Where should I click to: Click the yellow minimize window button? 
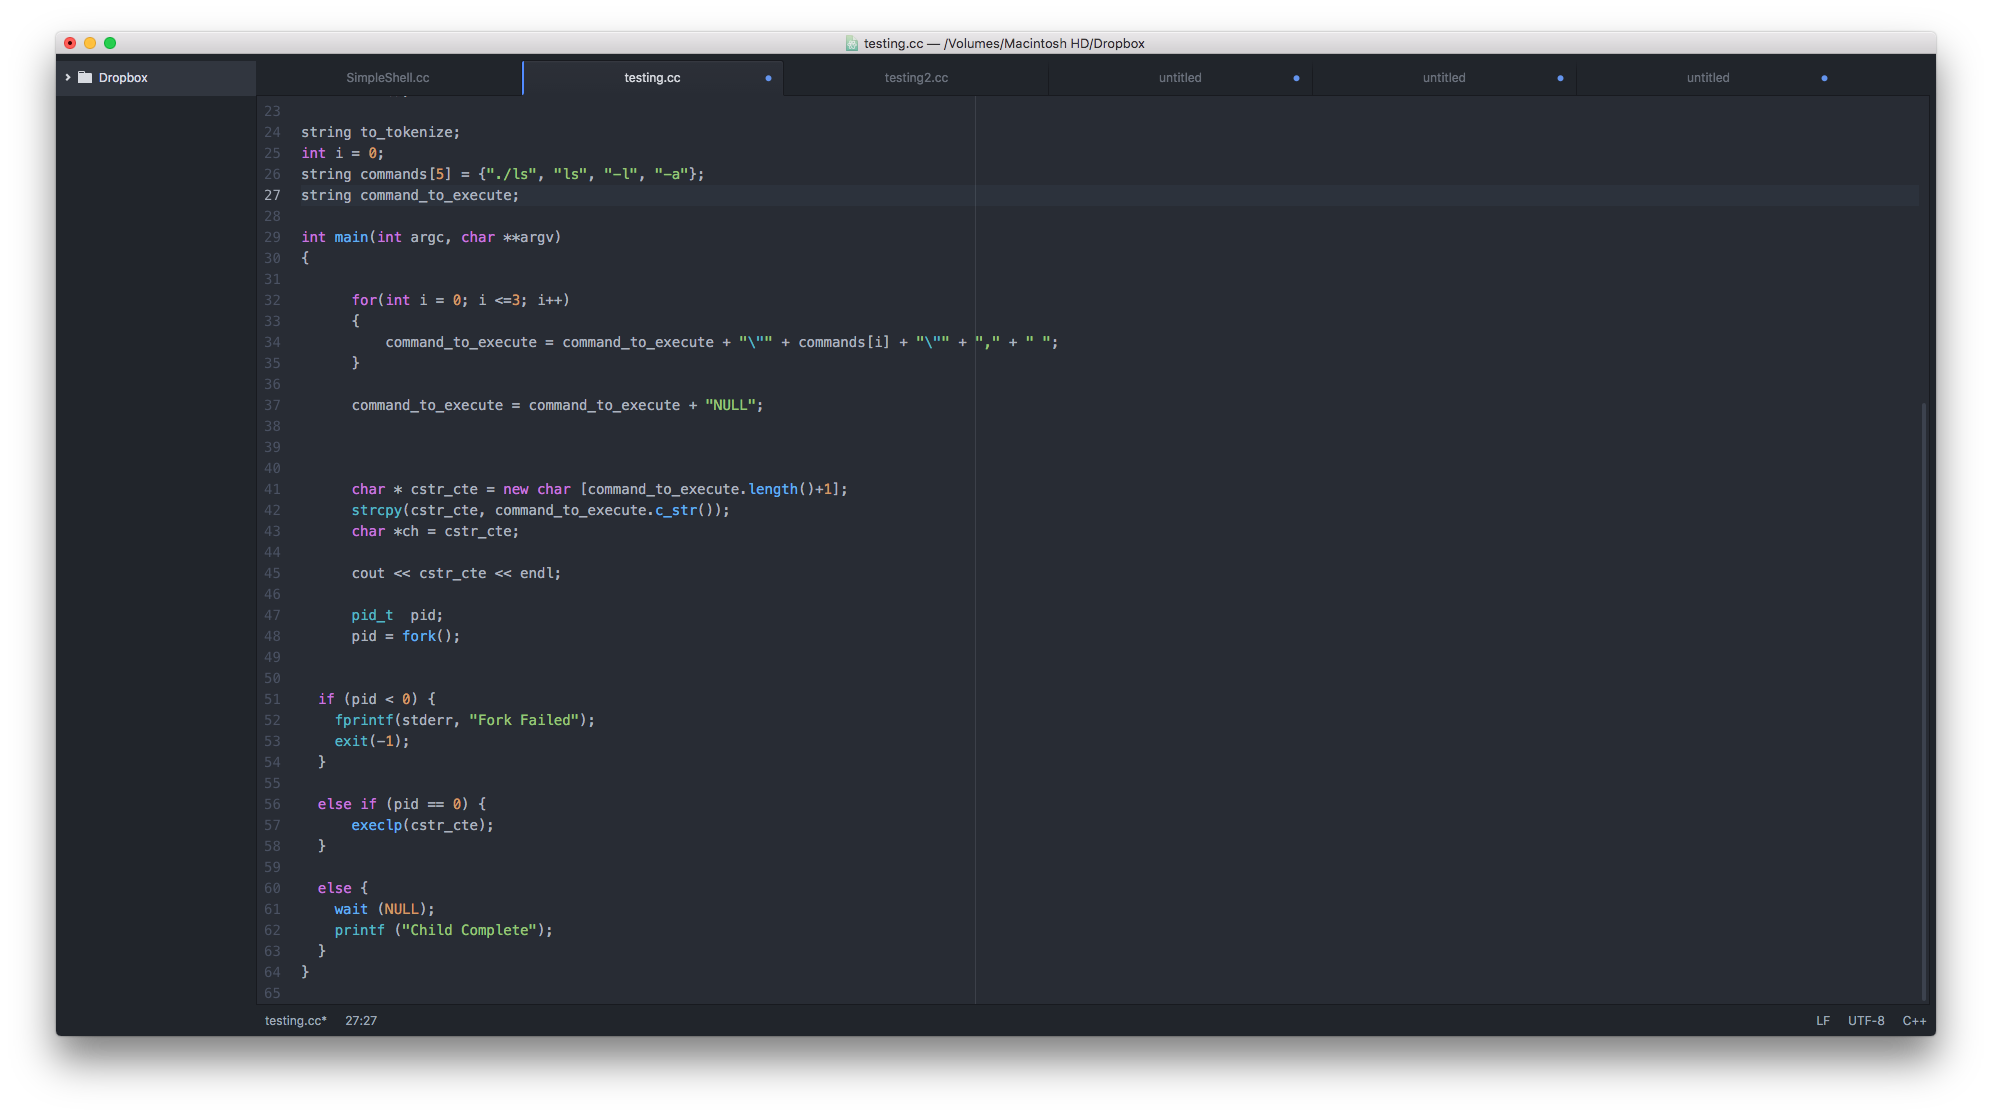tap(90, 43)
